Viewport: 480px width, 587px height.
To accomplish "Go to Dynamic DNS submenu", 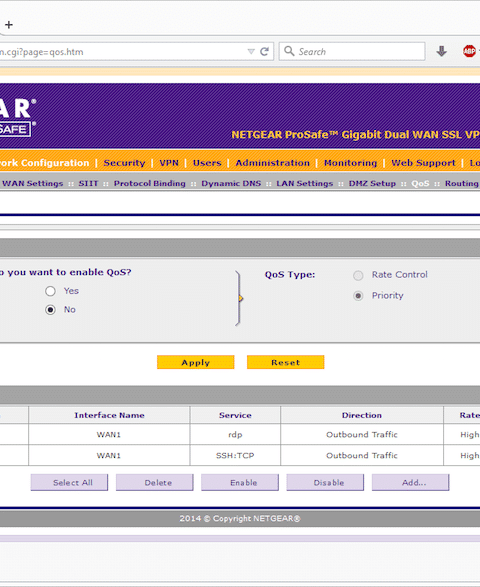I will click(231, 183).
